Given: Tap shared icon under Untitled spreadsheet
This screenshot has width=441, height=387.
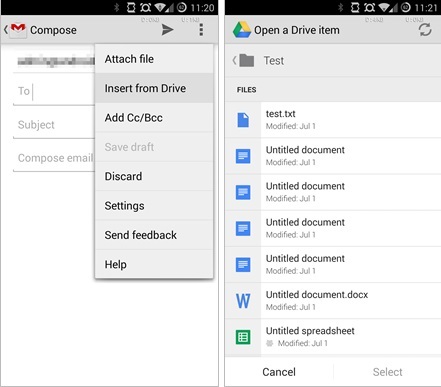Looking at the screenshot, I should click(x=270, y=343).
